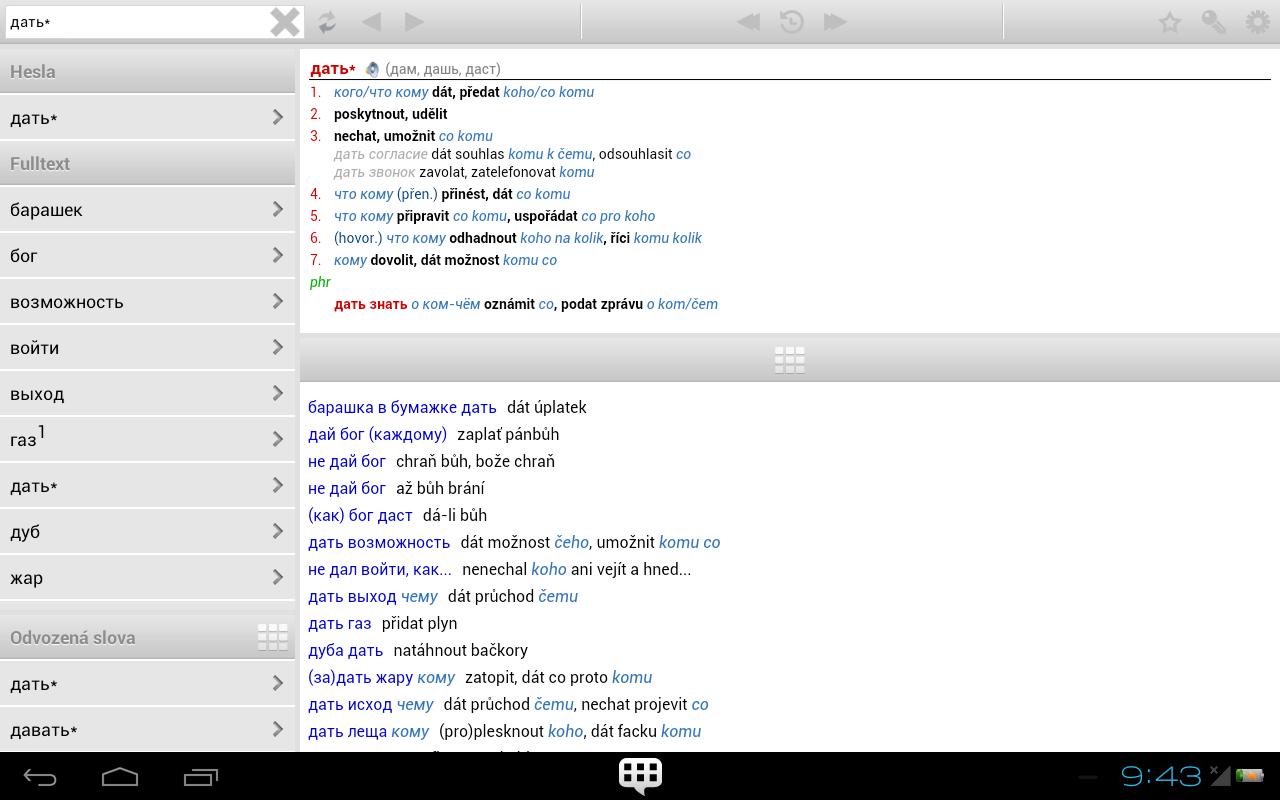Click phrase link дать выход
1280x800 pixels.
click(352, 596)
